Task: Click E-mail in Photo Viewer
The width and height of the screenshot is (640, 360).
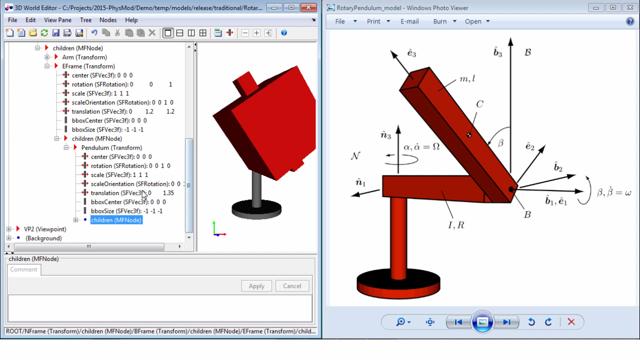Action: point(409,21)
